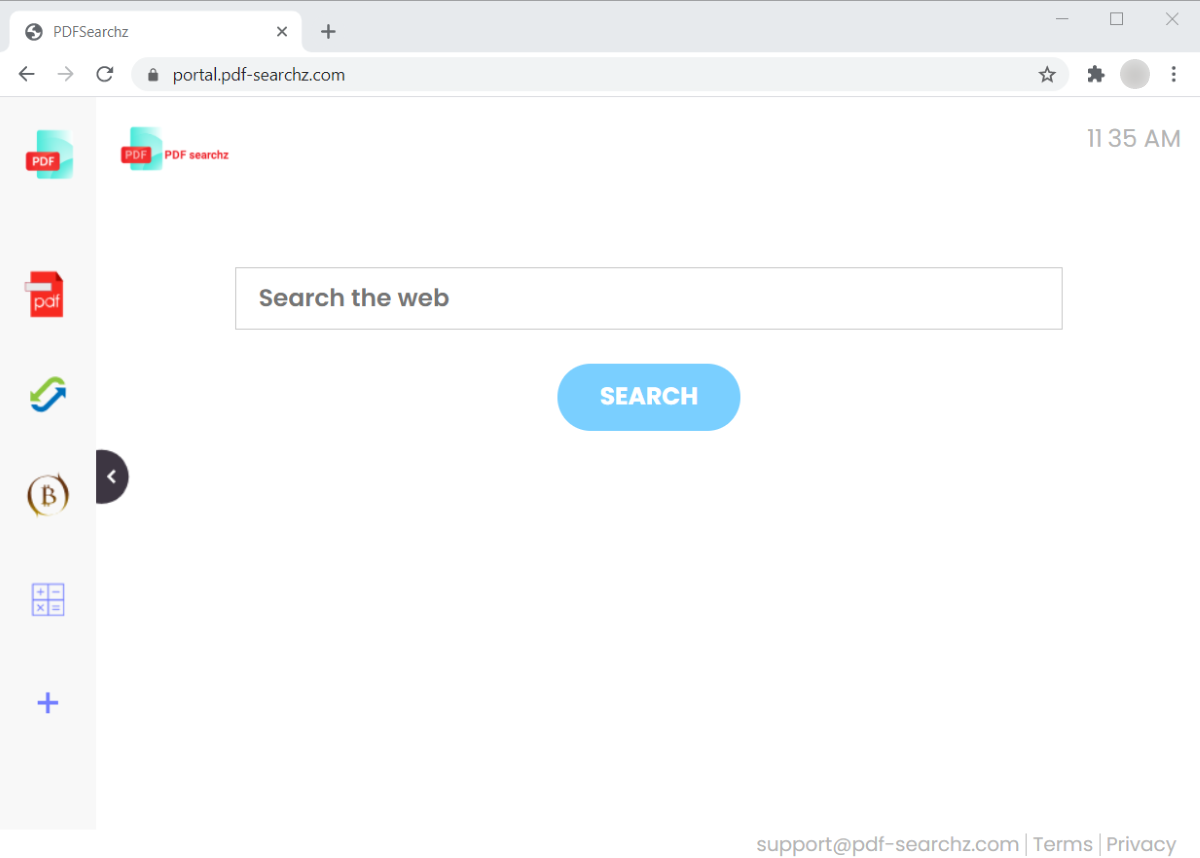Launch the calculator widget icon
1200x858 pixels.
point(47,599)
